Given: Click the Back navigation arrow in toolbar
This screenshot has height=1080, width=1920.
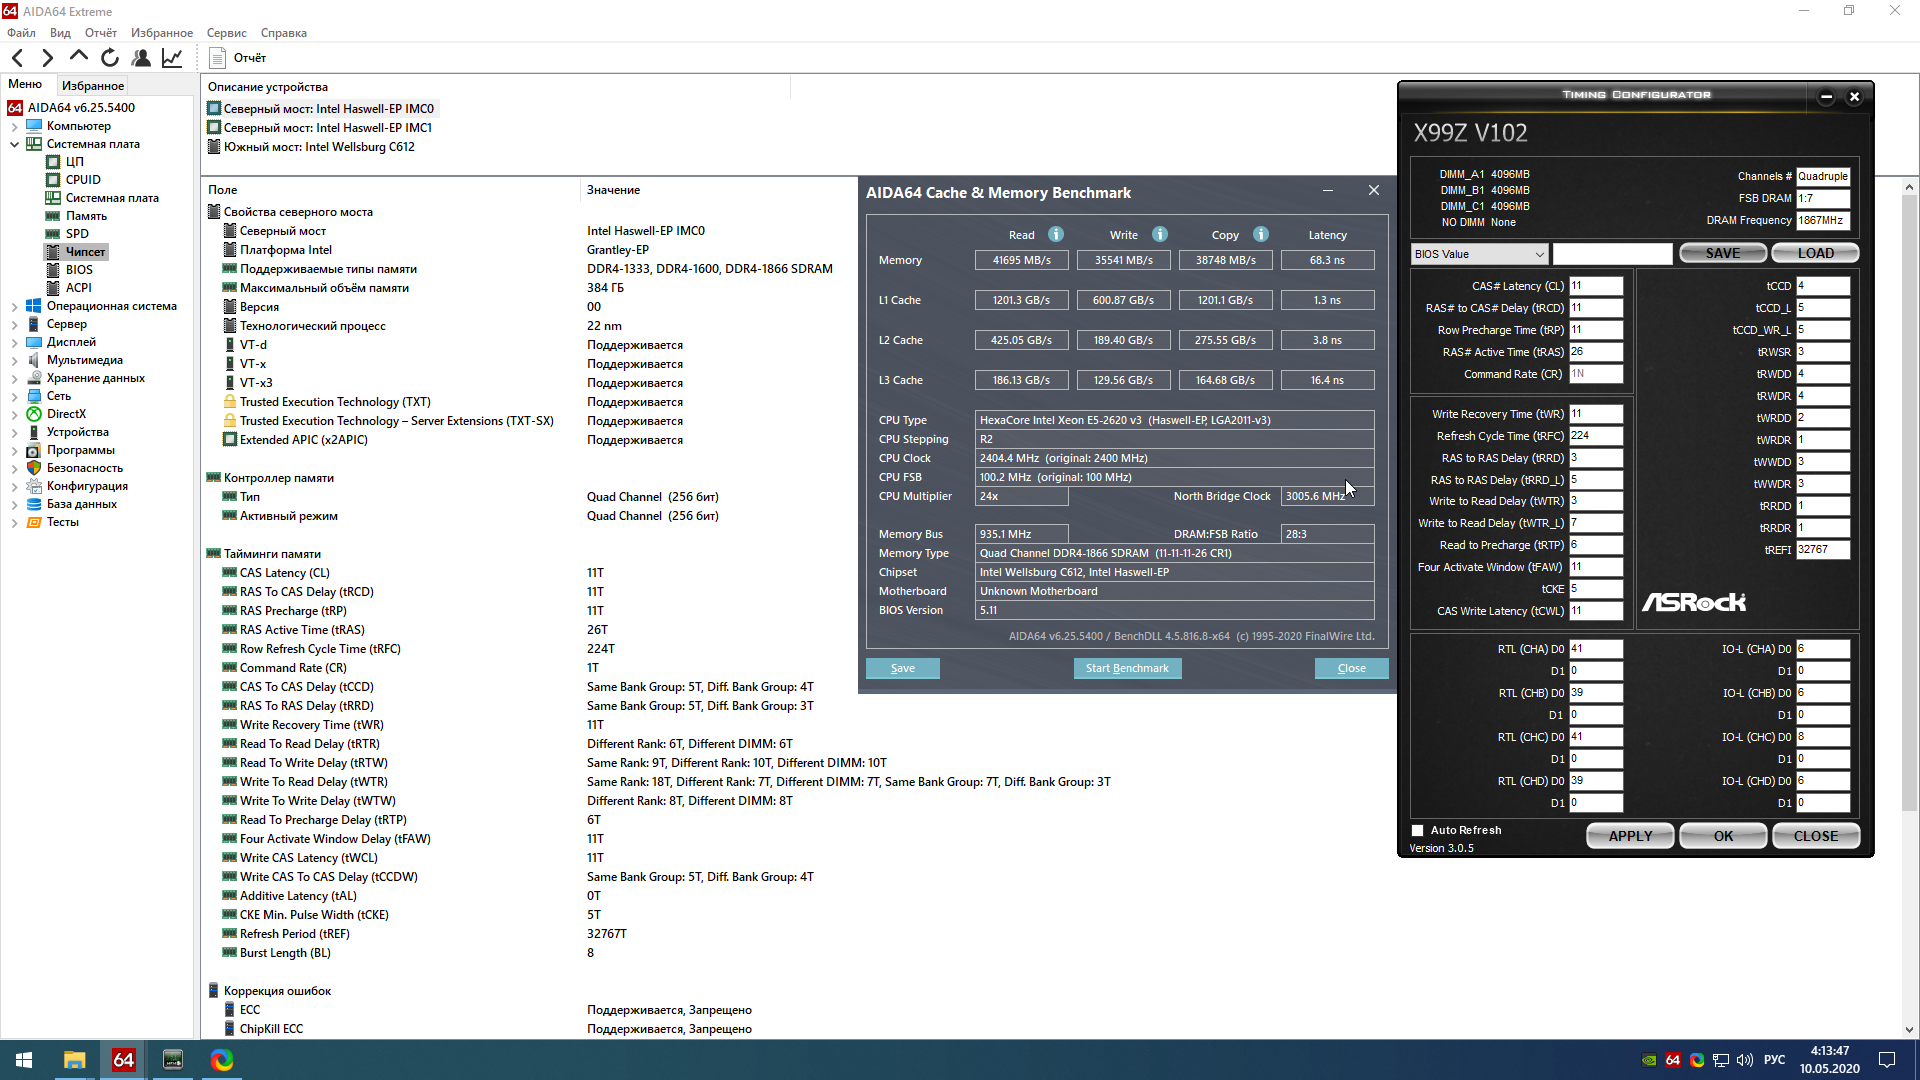Looking at the screenshot, I should (x=17, y=58).
